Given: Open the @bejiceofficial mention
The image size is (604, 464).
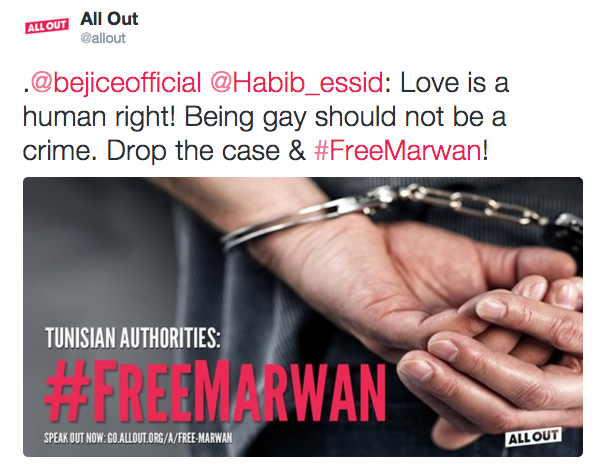Looking at the screenshot, I should coord(116,83).
